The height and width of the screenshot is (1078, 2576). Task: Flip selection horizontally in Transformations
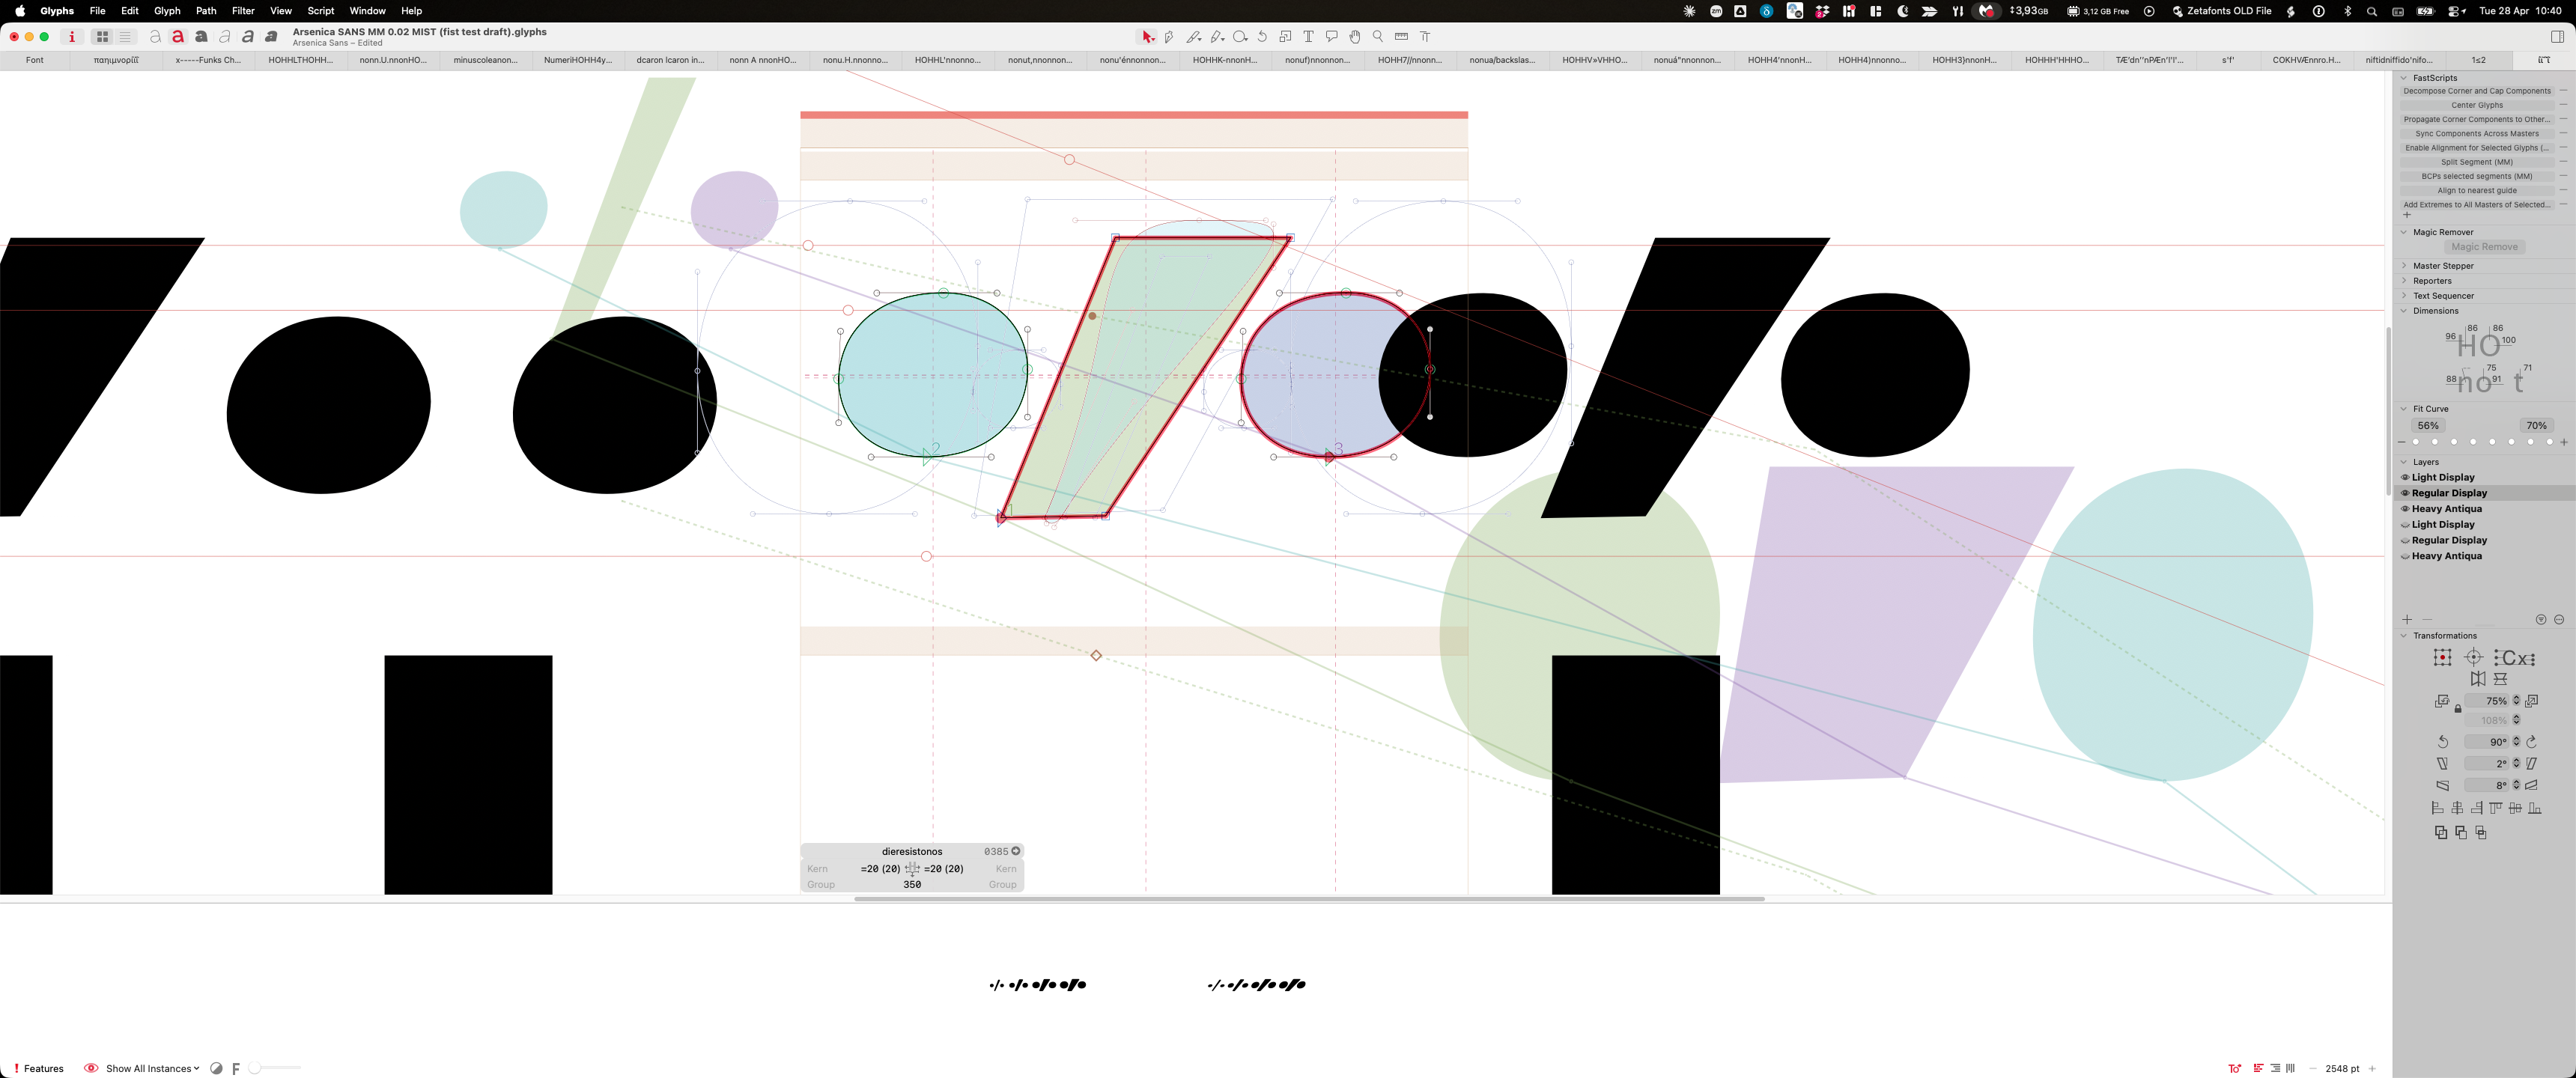pos(2478,679)
